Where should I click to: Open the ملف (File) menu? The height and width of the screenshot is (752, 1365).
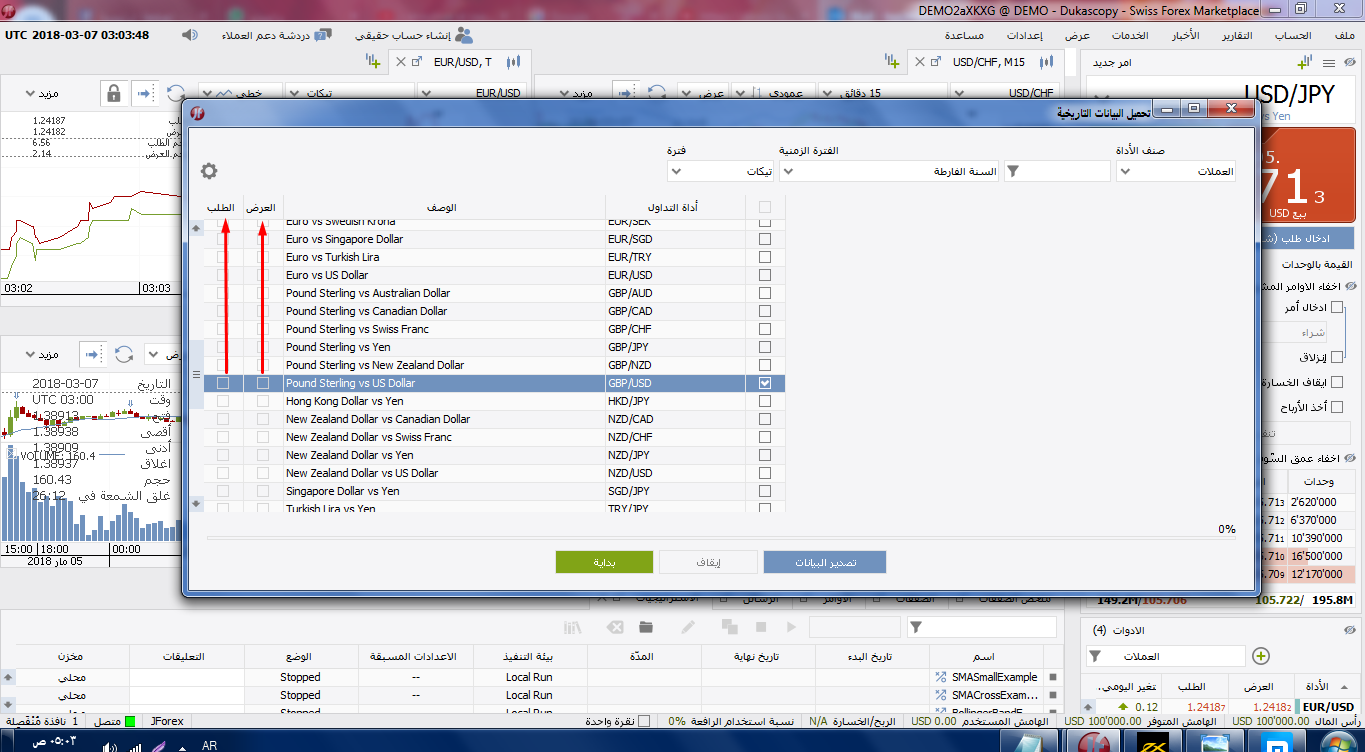[x=1345, y=35]
